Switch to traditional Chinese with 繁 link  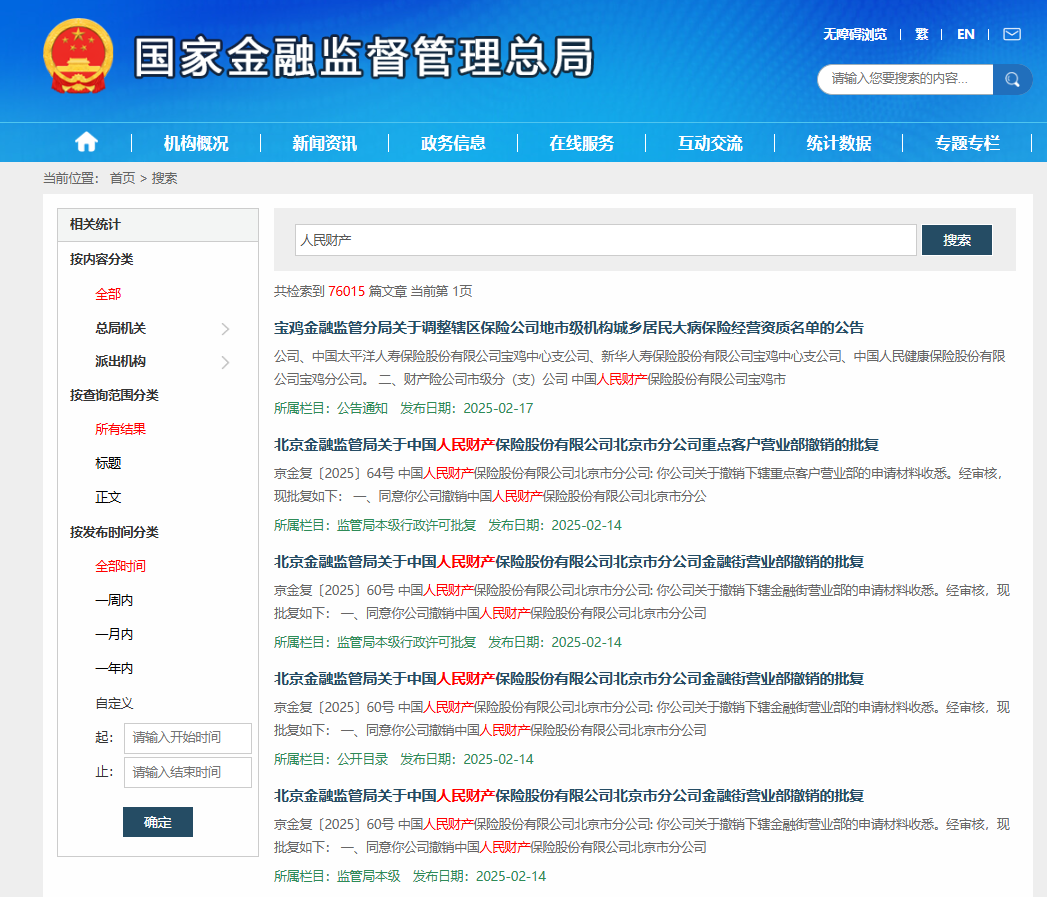click(x=921, y=34)
